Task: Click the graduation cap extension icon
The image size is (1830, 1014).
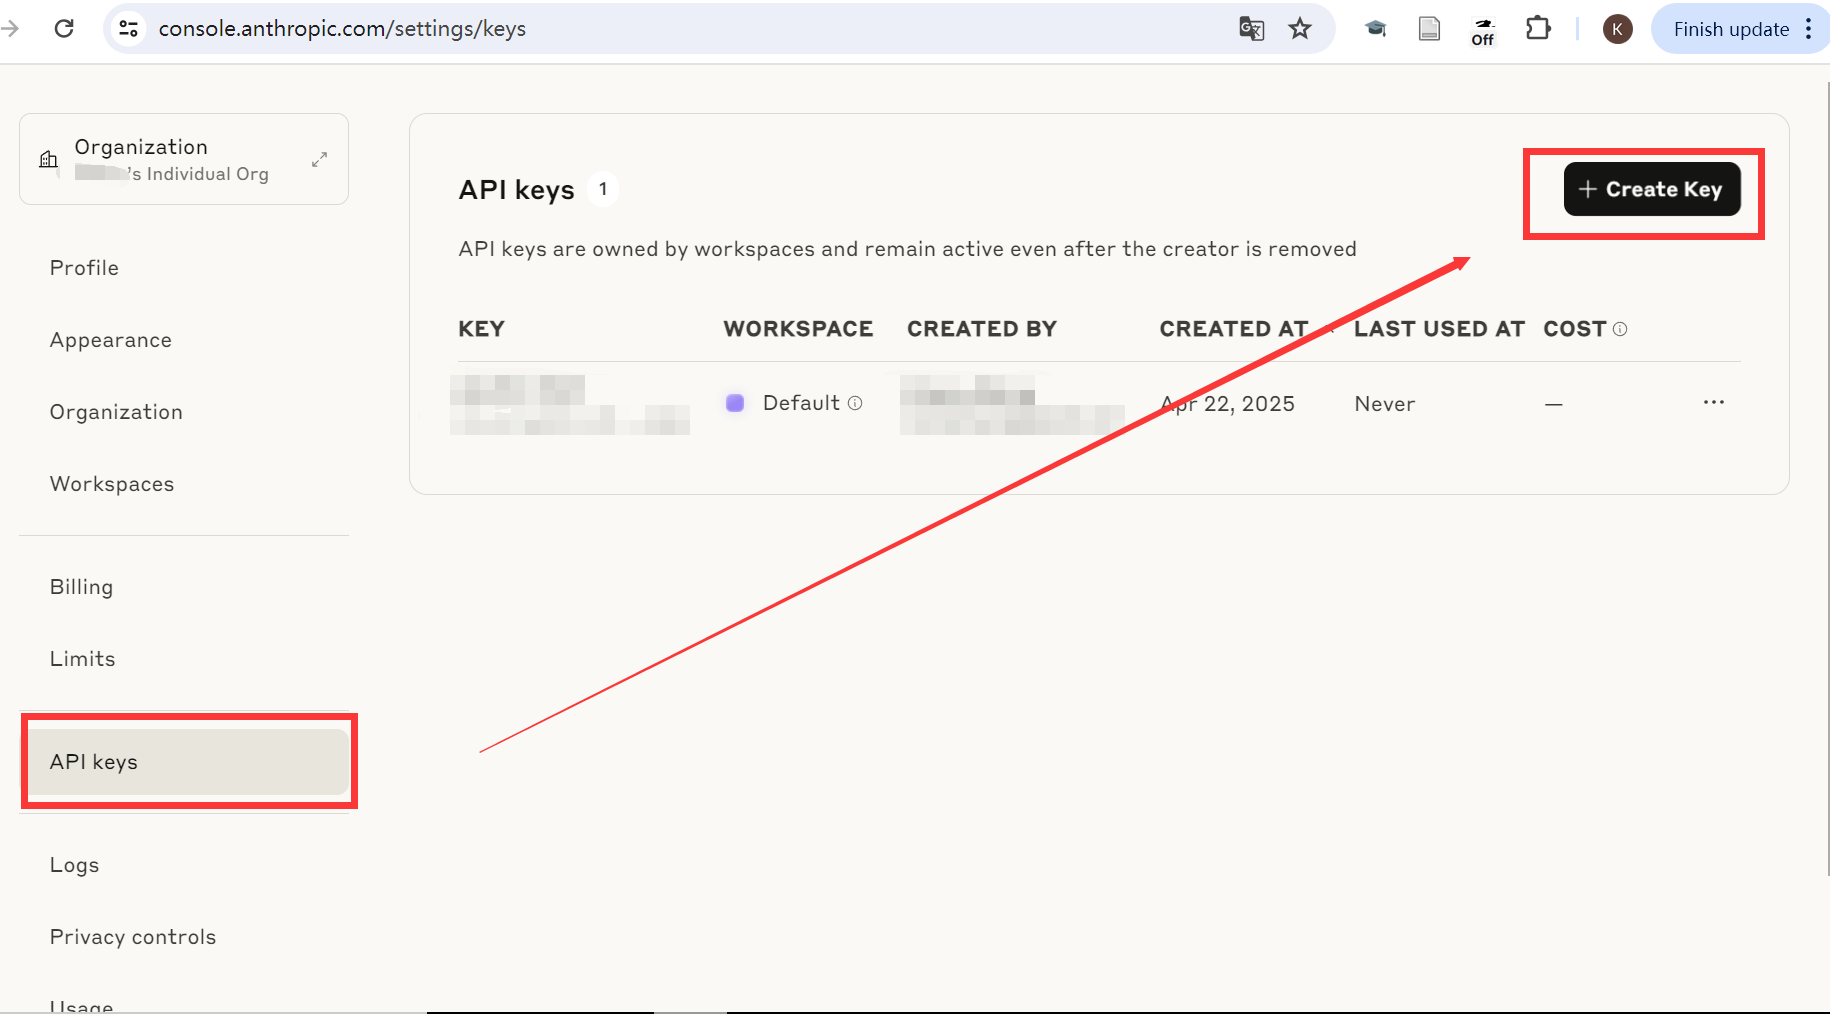Action: tap(1376, 28)
